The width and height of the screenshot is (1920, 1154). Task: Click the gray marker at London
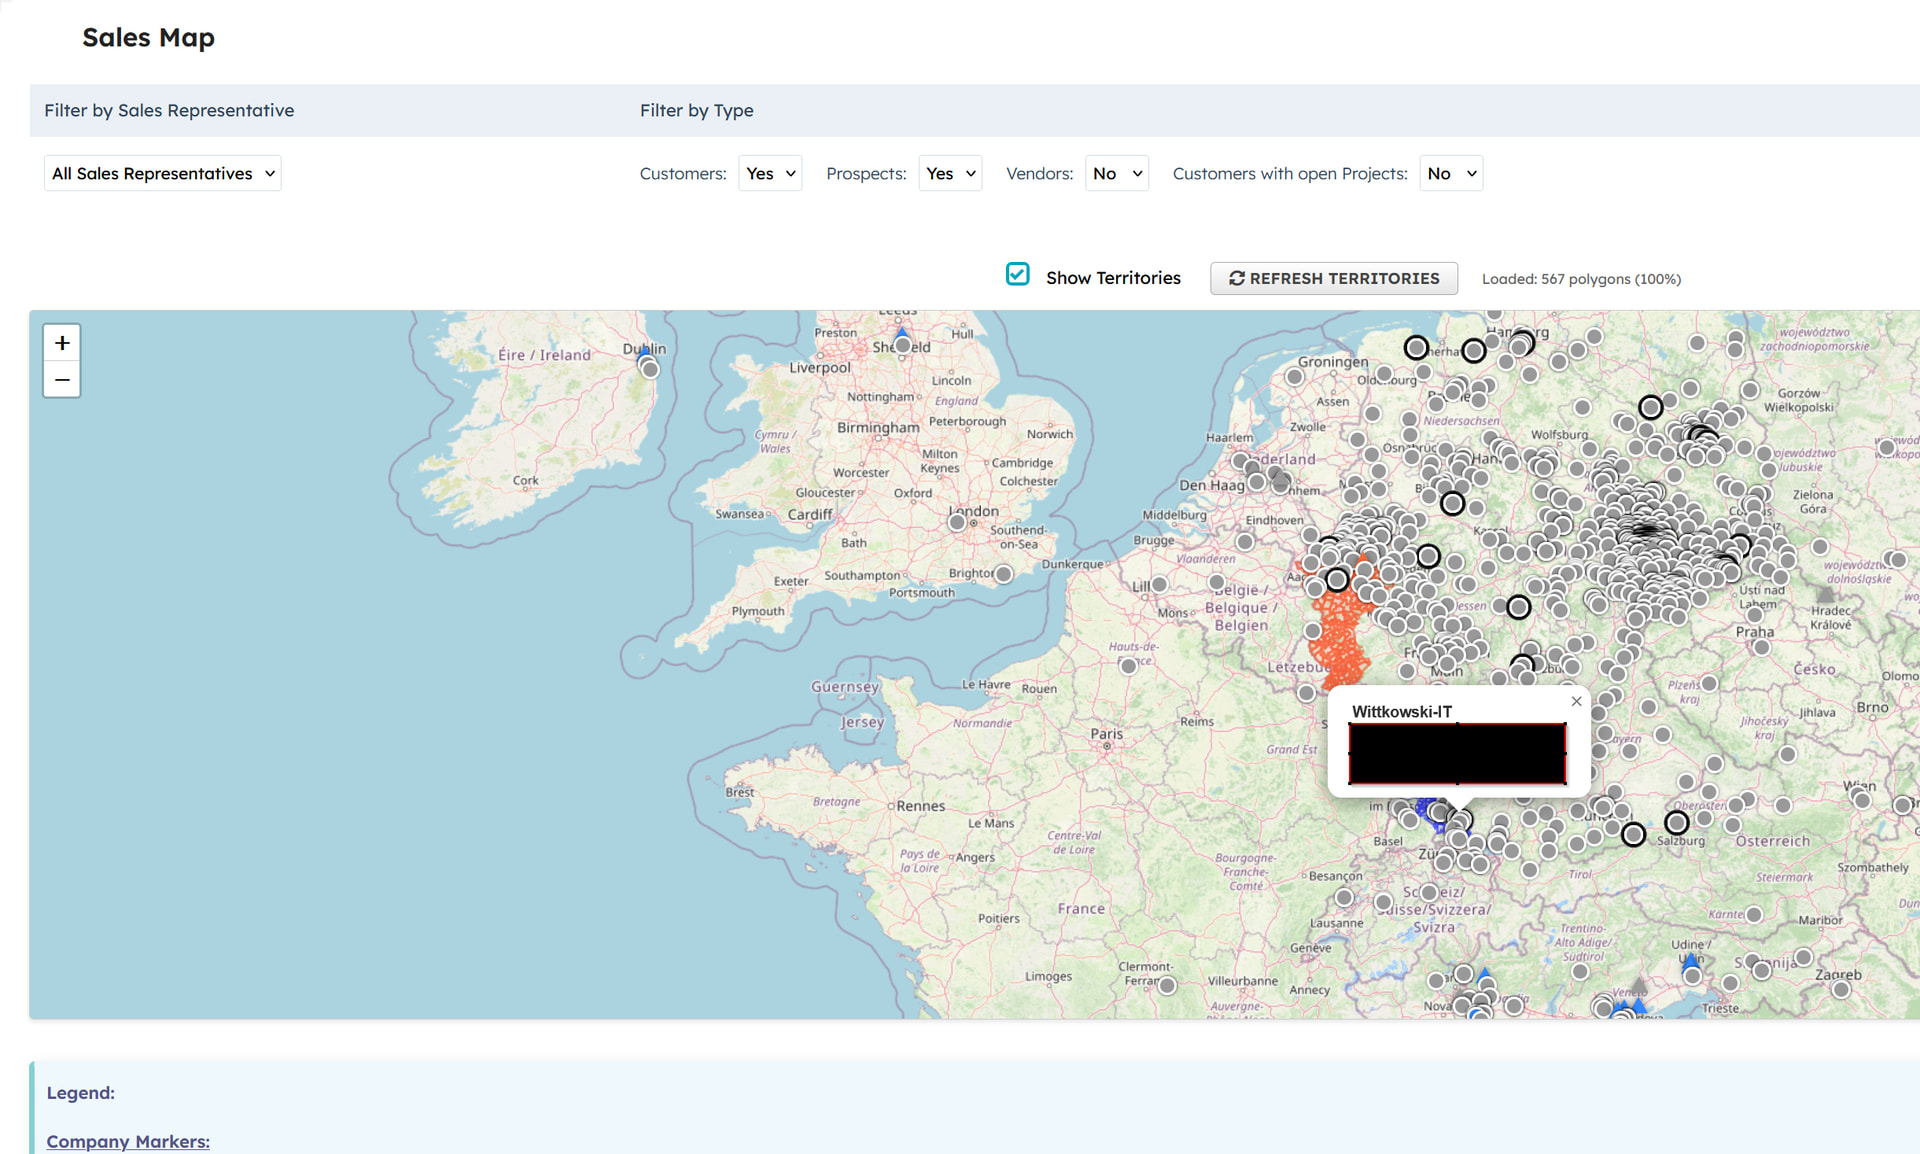click(957, 522)
